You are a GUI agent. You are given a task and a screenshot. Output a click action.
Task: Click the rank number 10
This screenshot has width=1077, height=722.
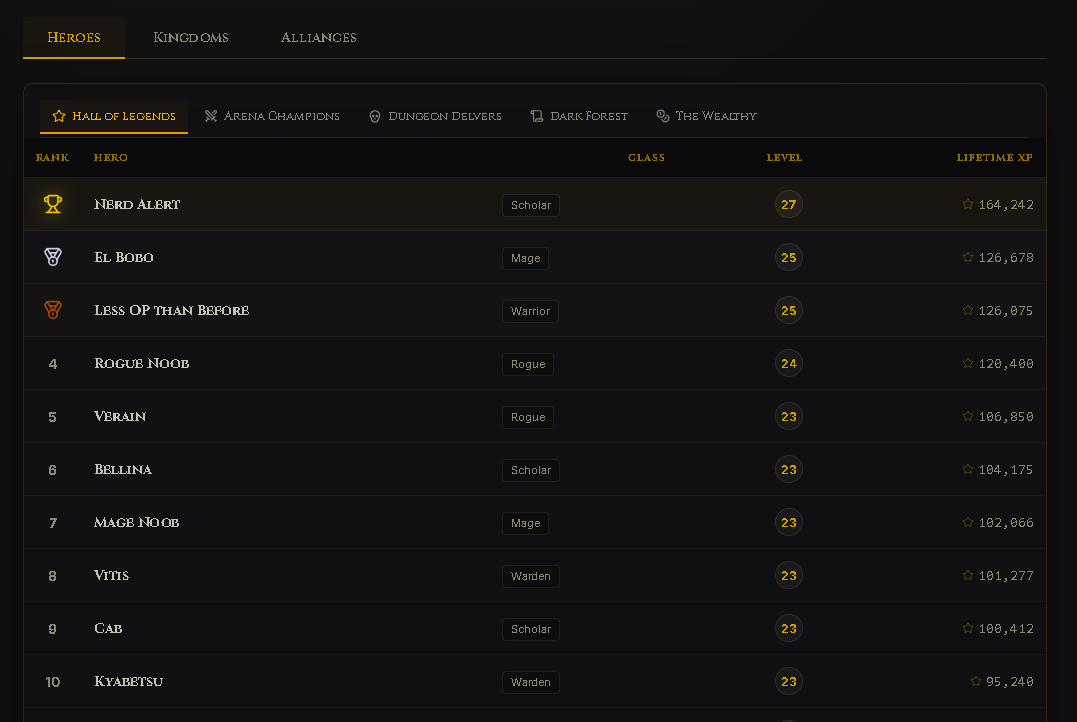[53, 682]
